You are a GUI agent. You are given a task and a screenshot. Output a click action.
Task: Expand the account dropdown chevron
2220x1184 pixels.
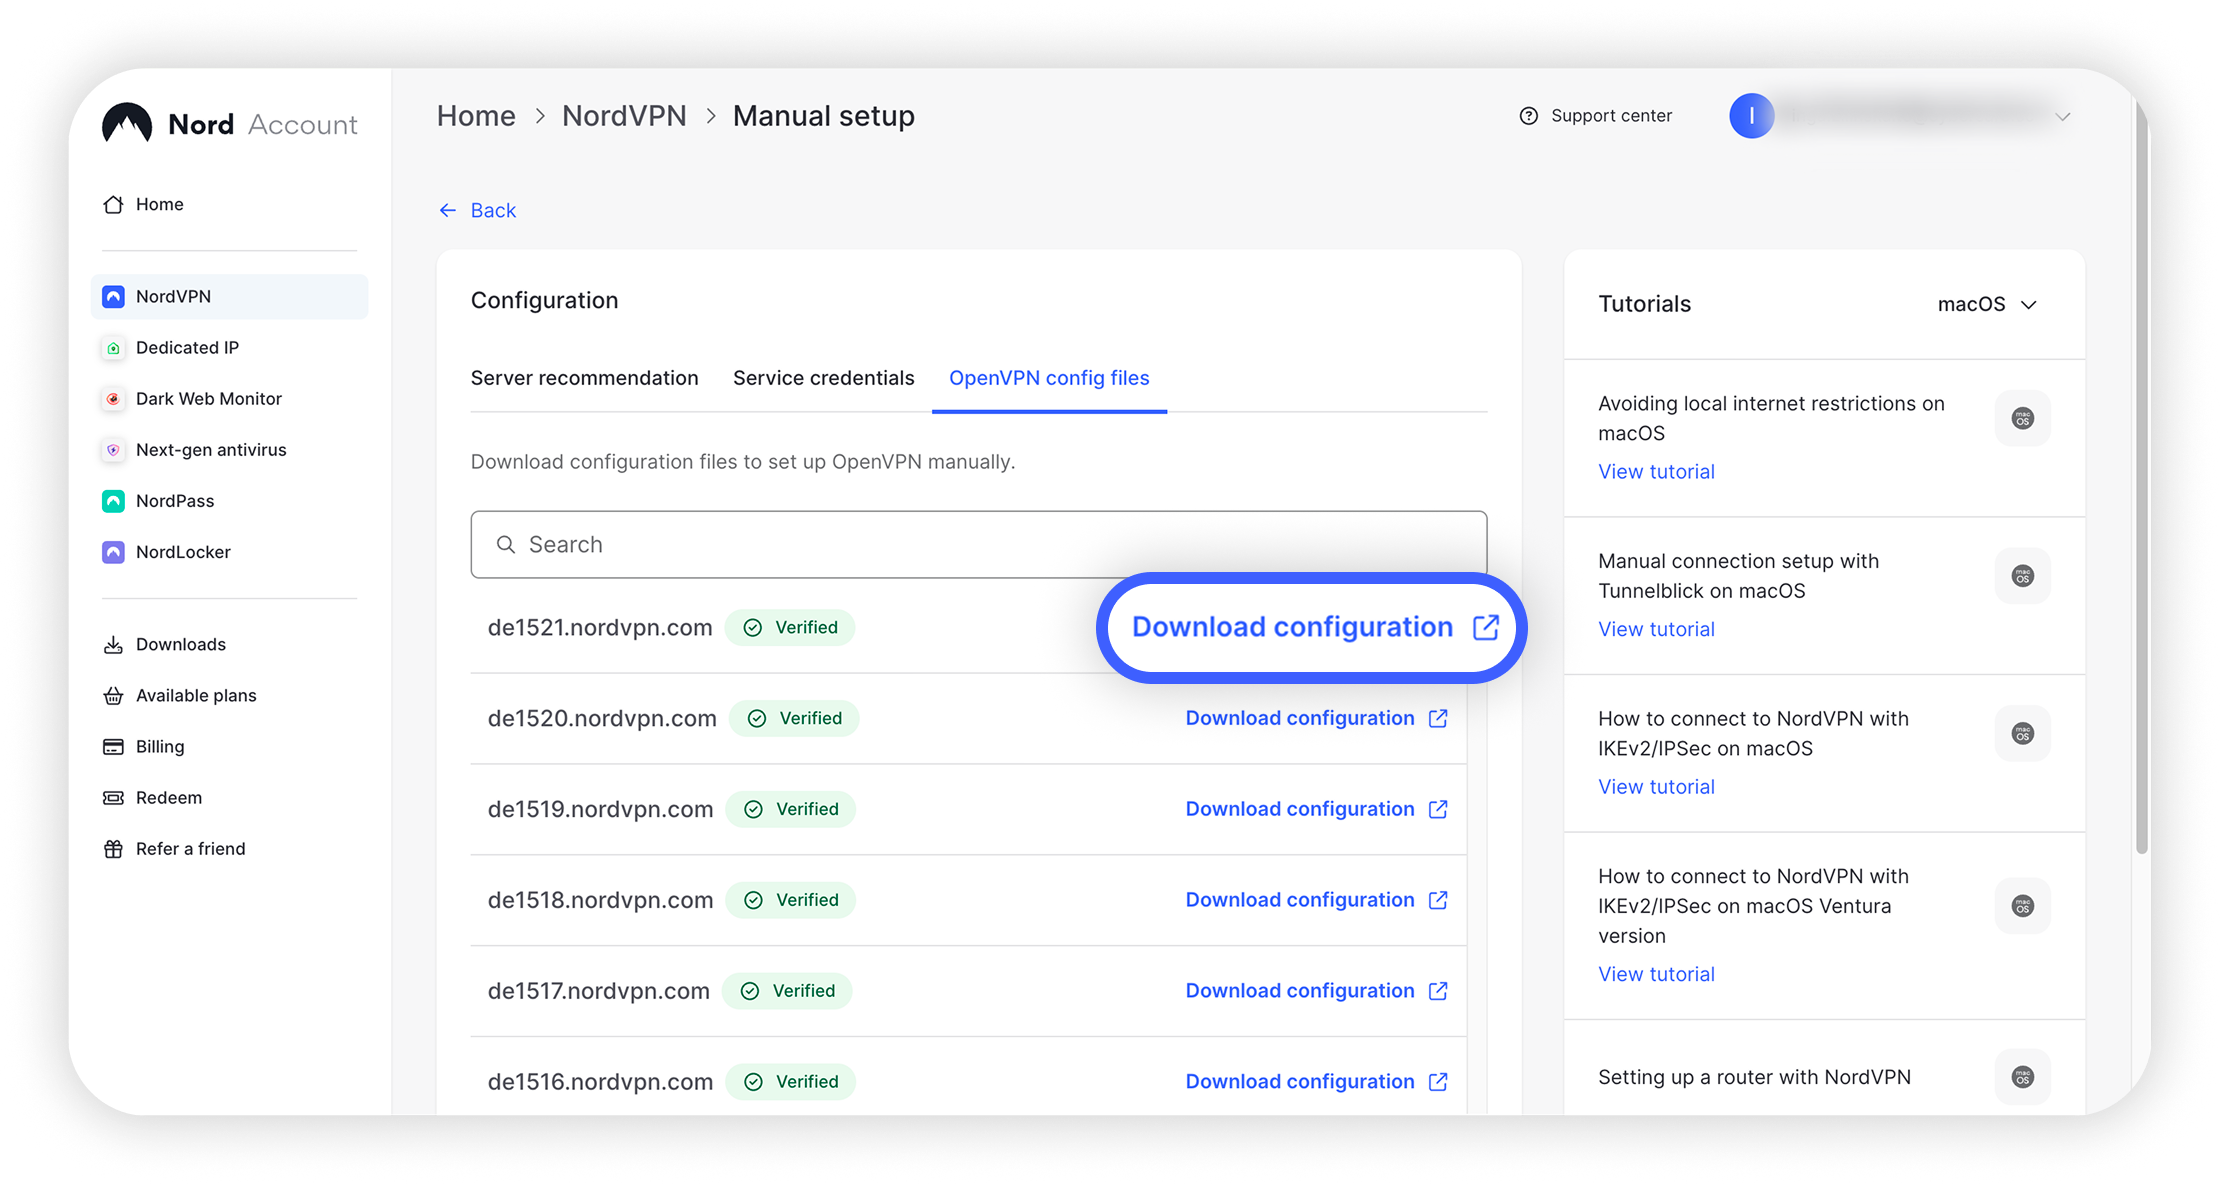tap(2062, 117)
